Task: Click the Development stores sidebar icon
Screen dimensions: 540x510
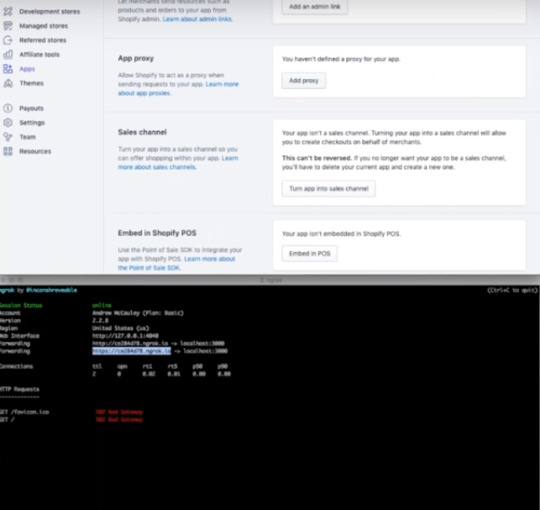Action: click(x=8, y=11)
